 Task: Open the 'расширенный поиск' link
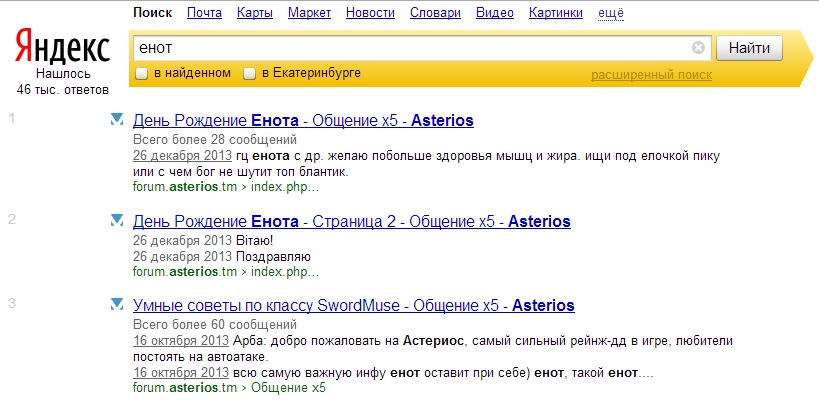point(651,75)
